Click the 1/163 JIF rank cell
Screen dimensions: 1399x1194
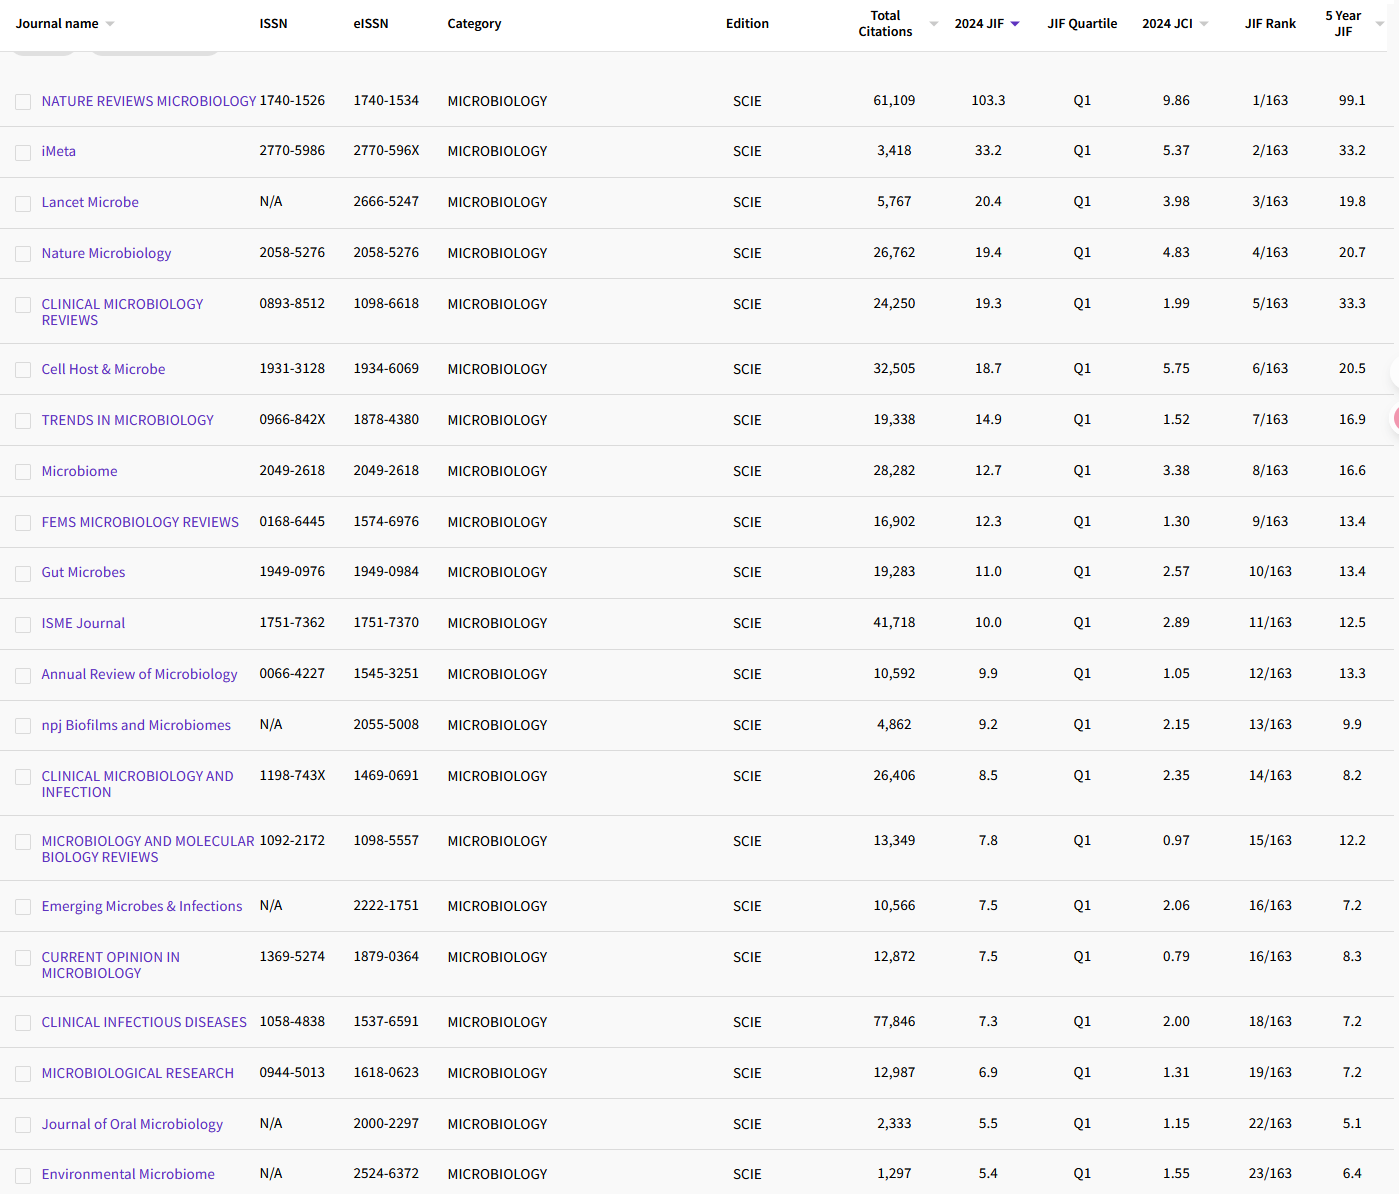click(1270, 101)
